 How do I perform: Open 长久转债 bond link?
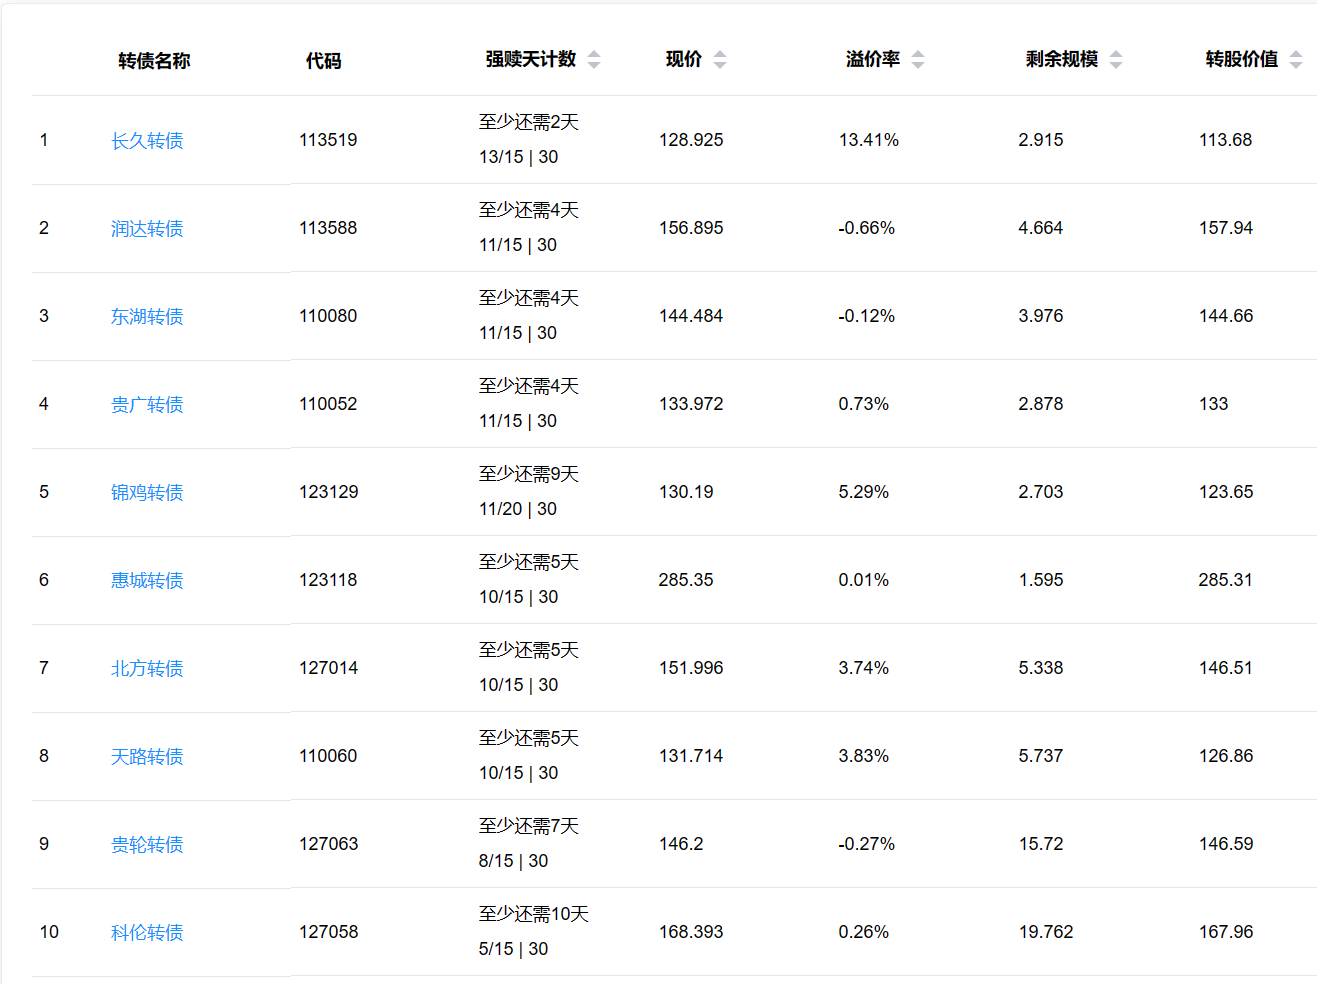147,141
